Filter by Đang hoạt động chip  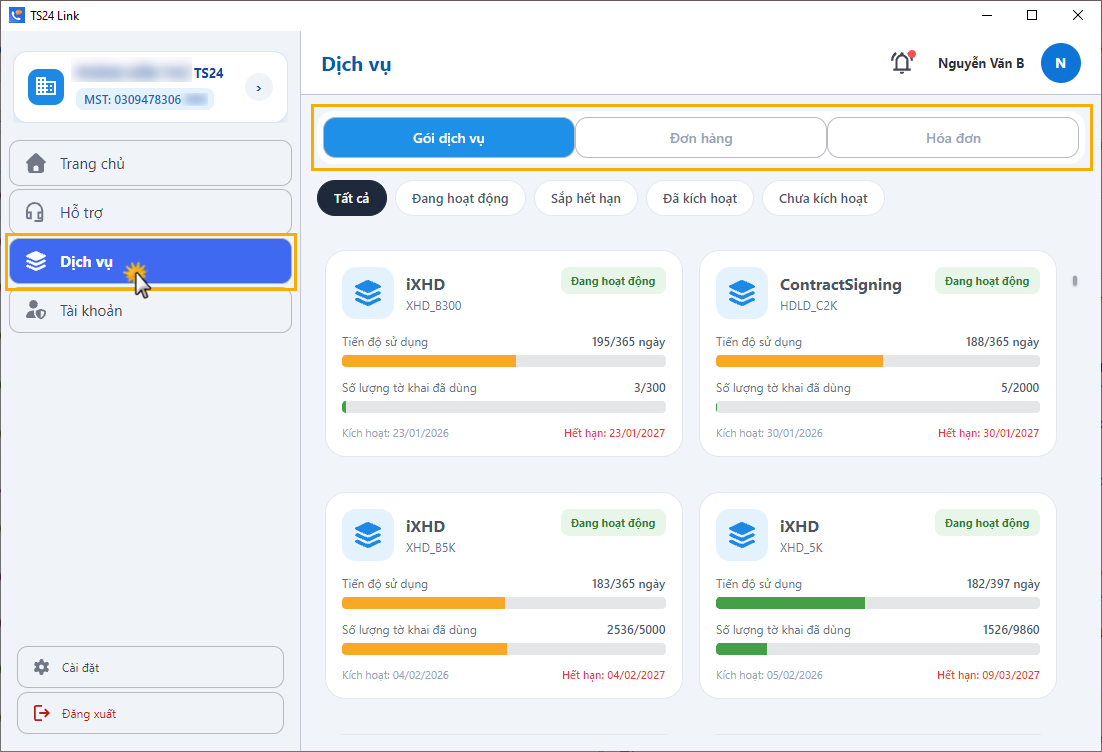[460, 198]
